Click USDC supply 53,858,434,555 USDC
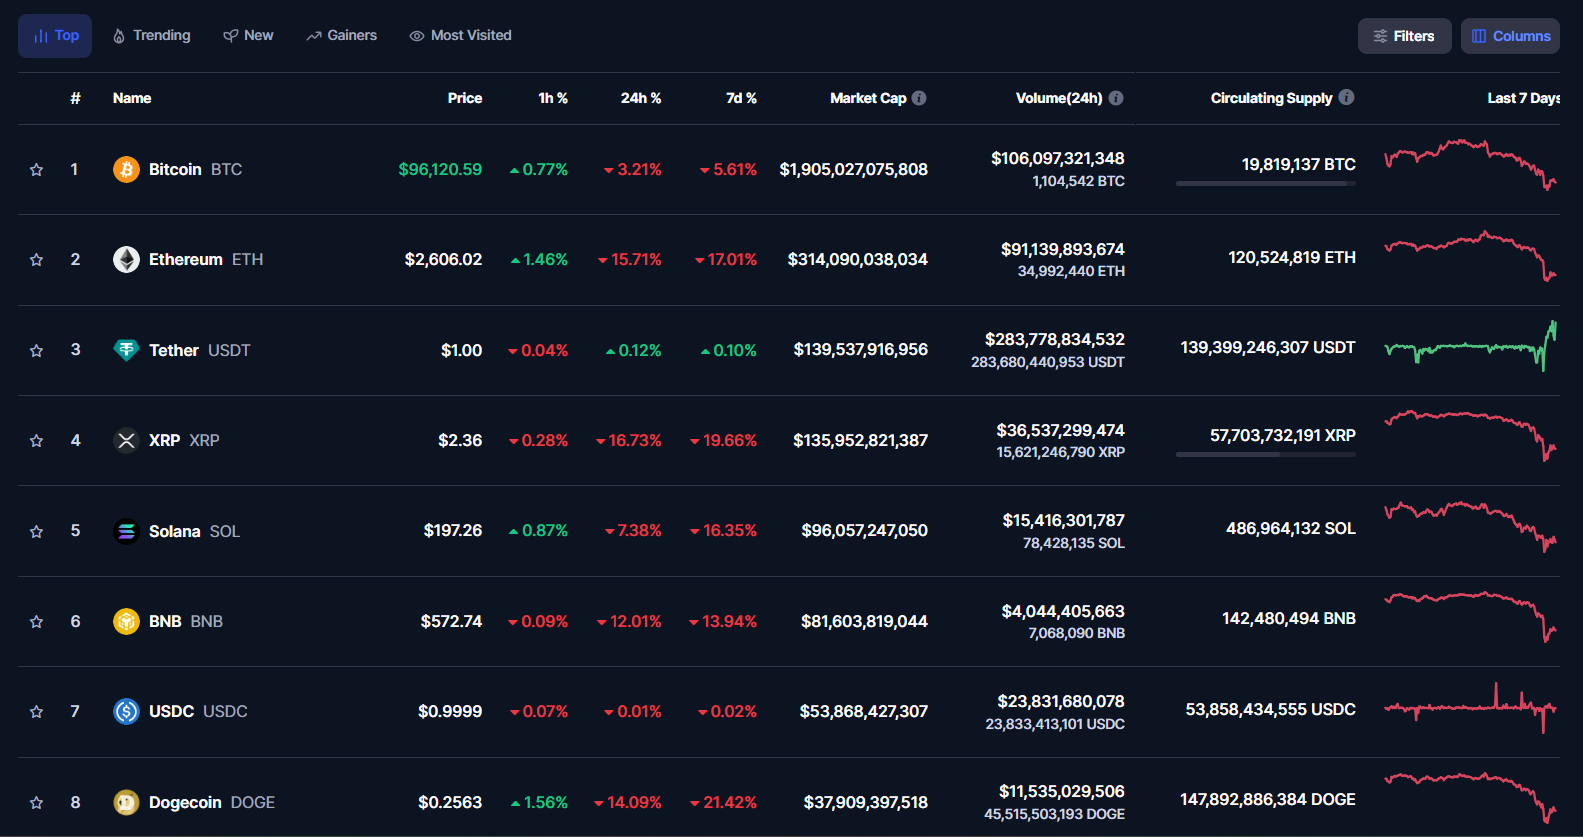The image size is (1583, 837). pyautogui.click(x=1271, y=709)
